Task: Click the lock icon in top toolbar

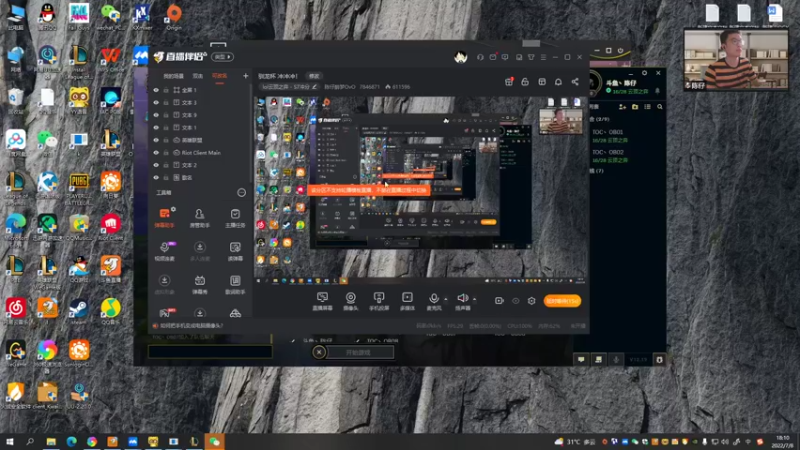Action: [525, 82]
